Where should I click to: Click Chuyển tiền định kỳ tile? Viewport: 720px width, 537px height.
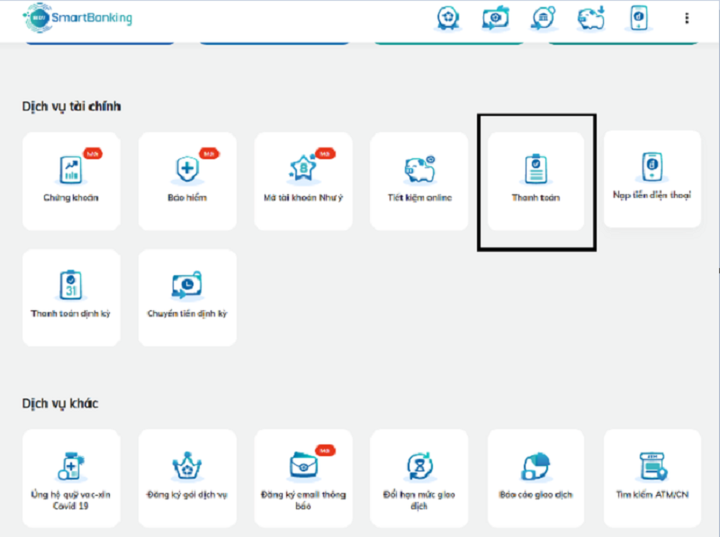point(187,297)
